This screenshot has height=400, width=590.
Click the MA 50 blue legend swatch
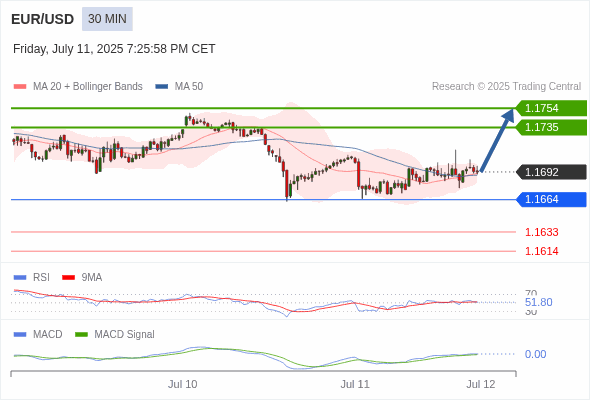pyautogui.click(x=162, y=87)
